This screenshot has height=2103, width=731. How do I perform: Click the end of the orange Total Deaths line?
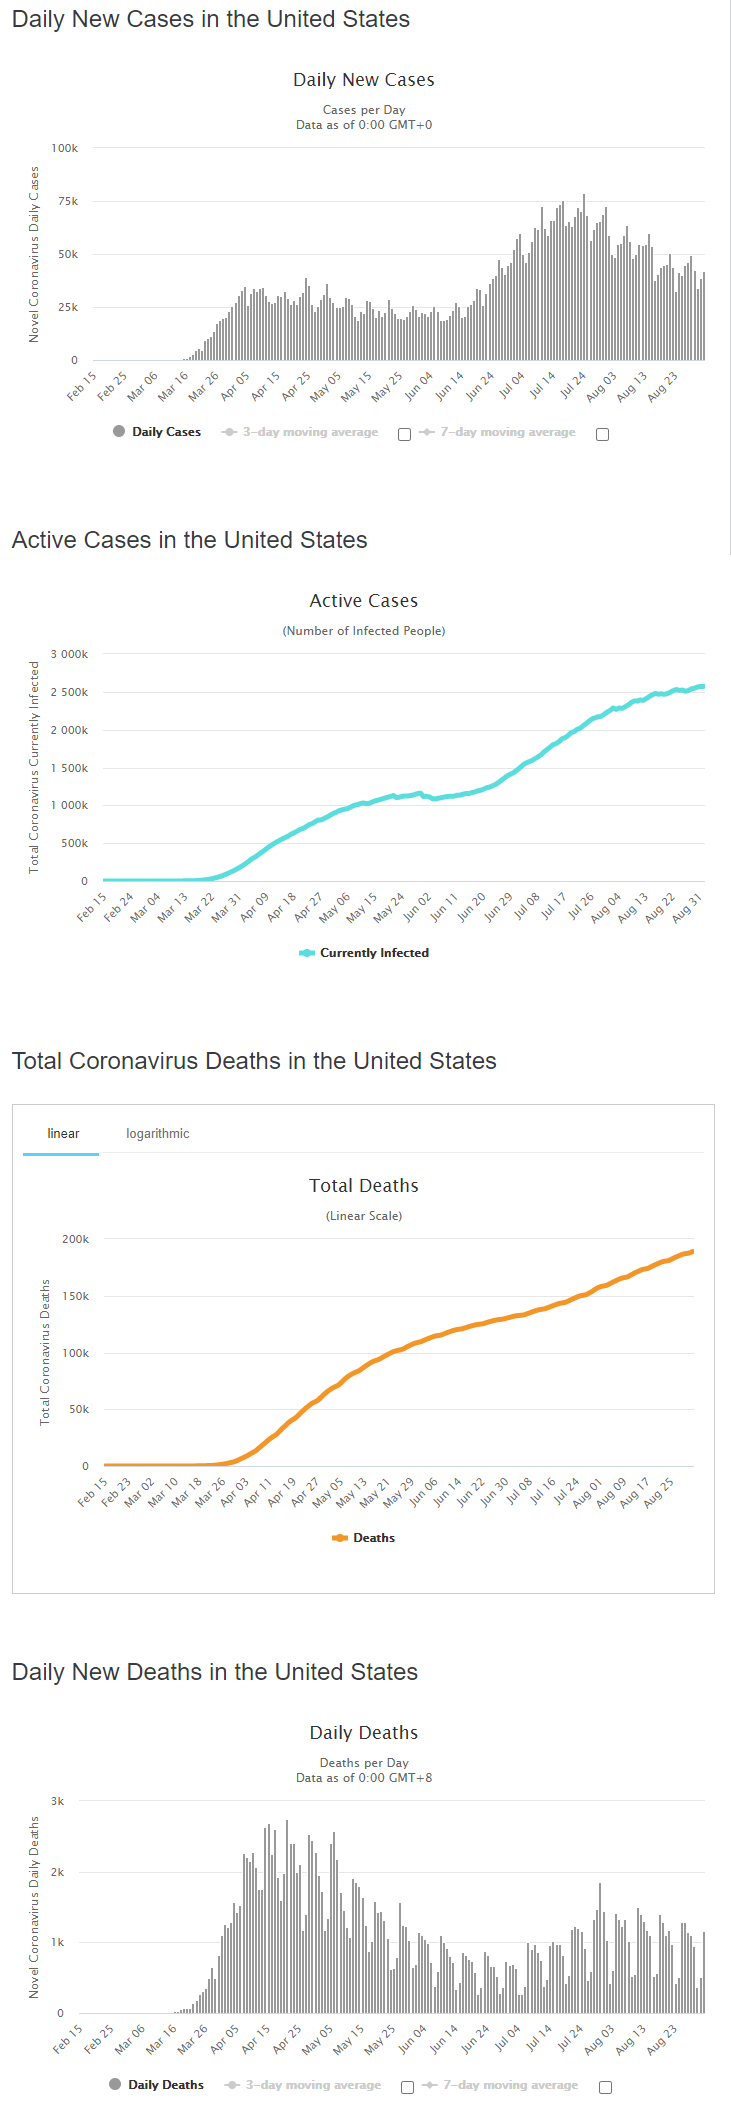692,1251
